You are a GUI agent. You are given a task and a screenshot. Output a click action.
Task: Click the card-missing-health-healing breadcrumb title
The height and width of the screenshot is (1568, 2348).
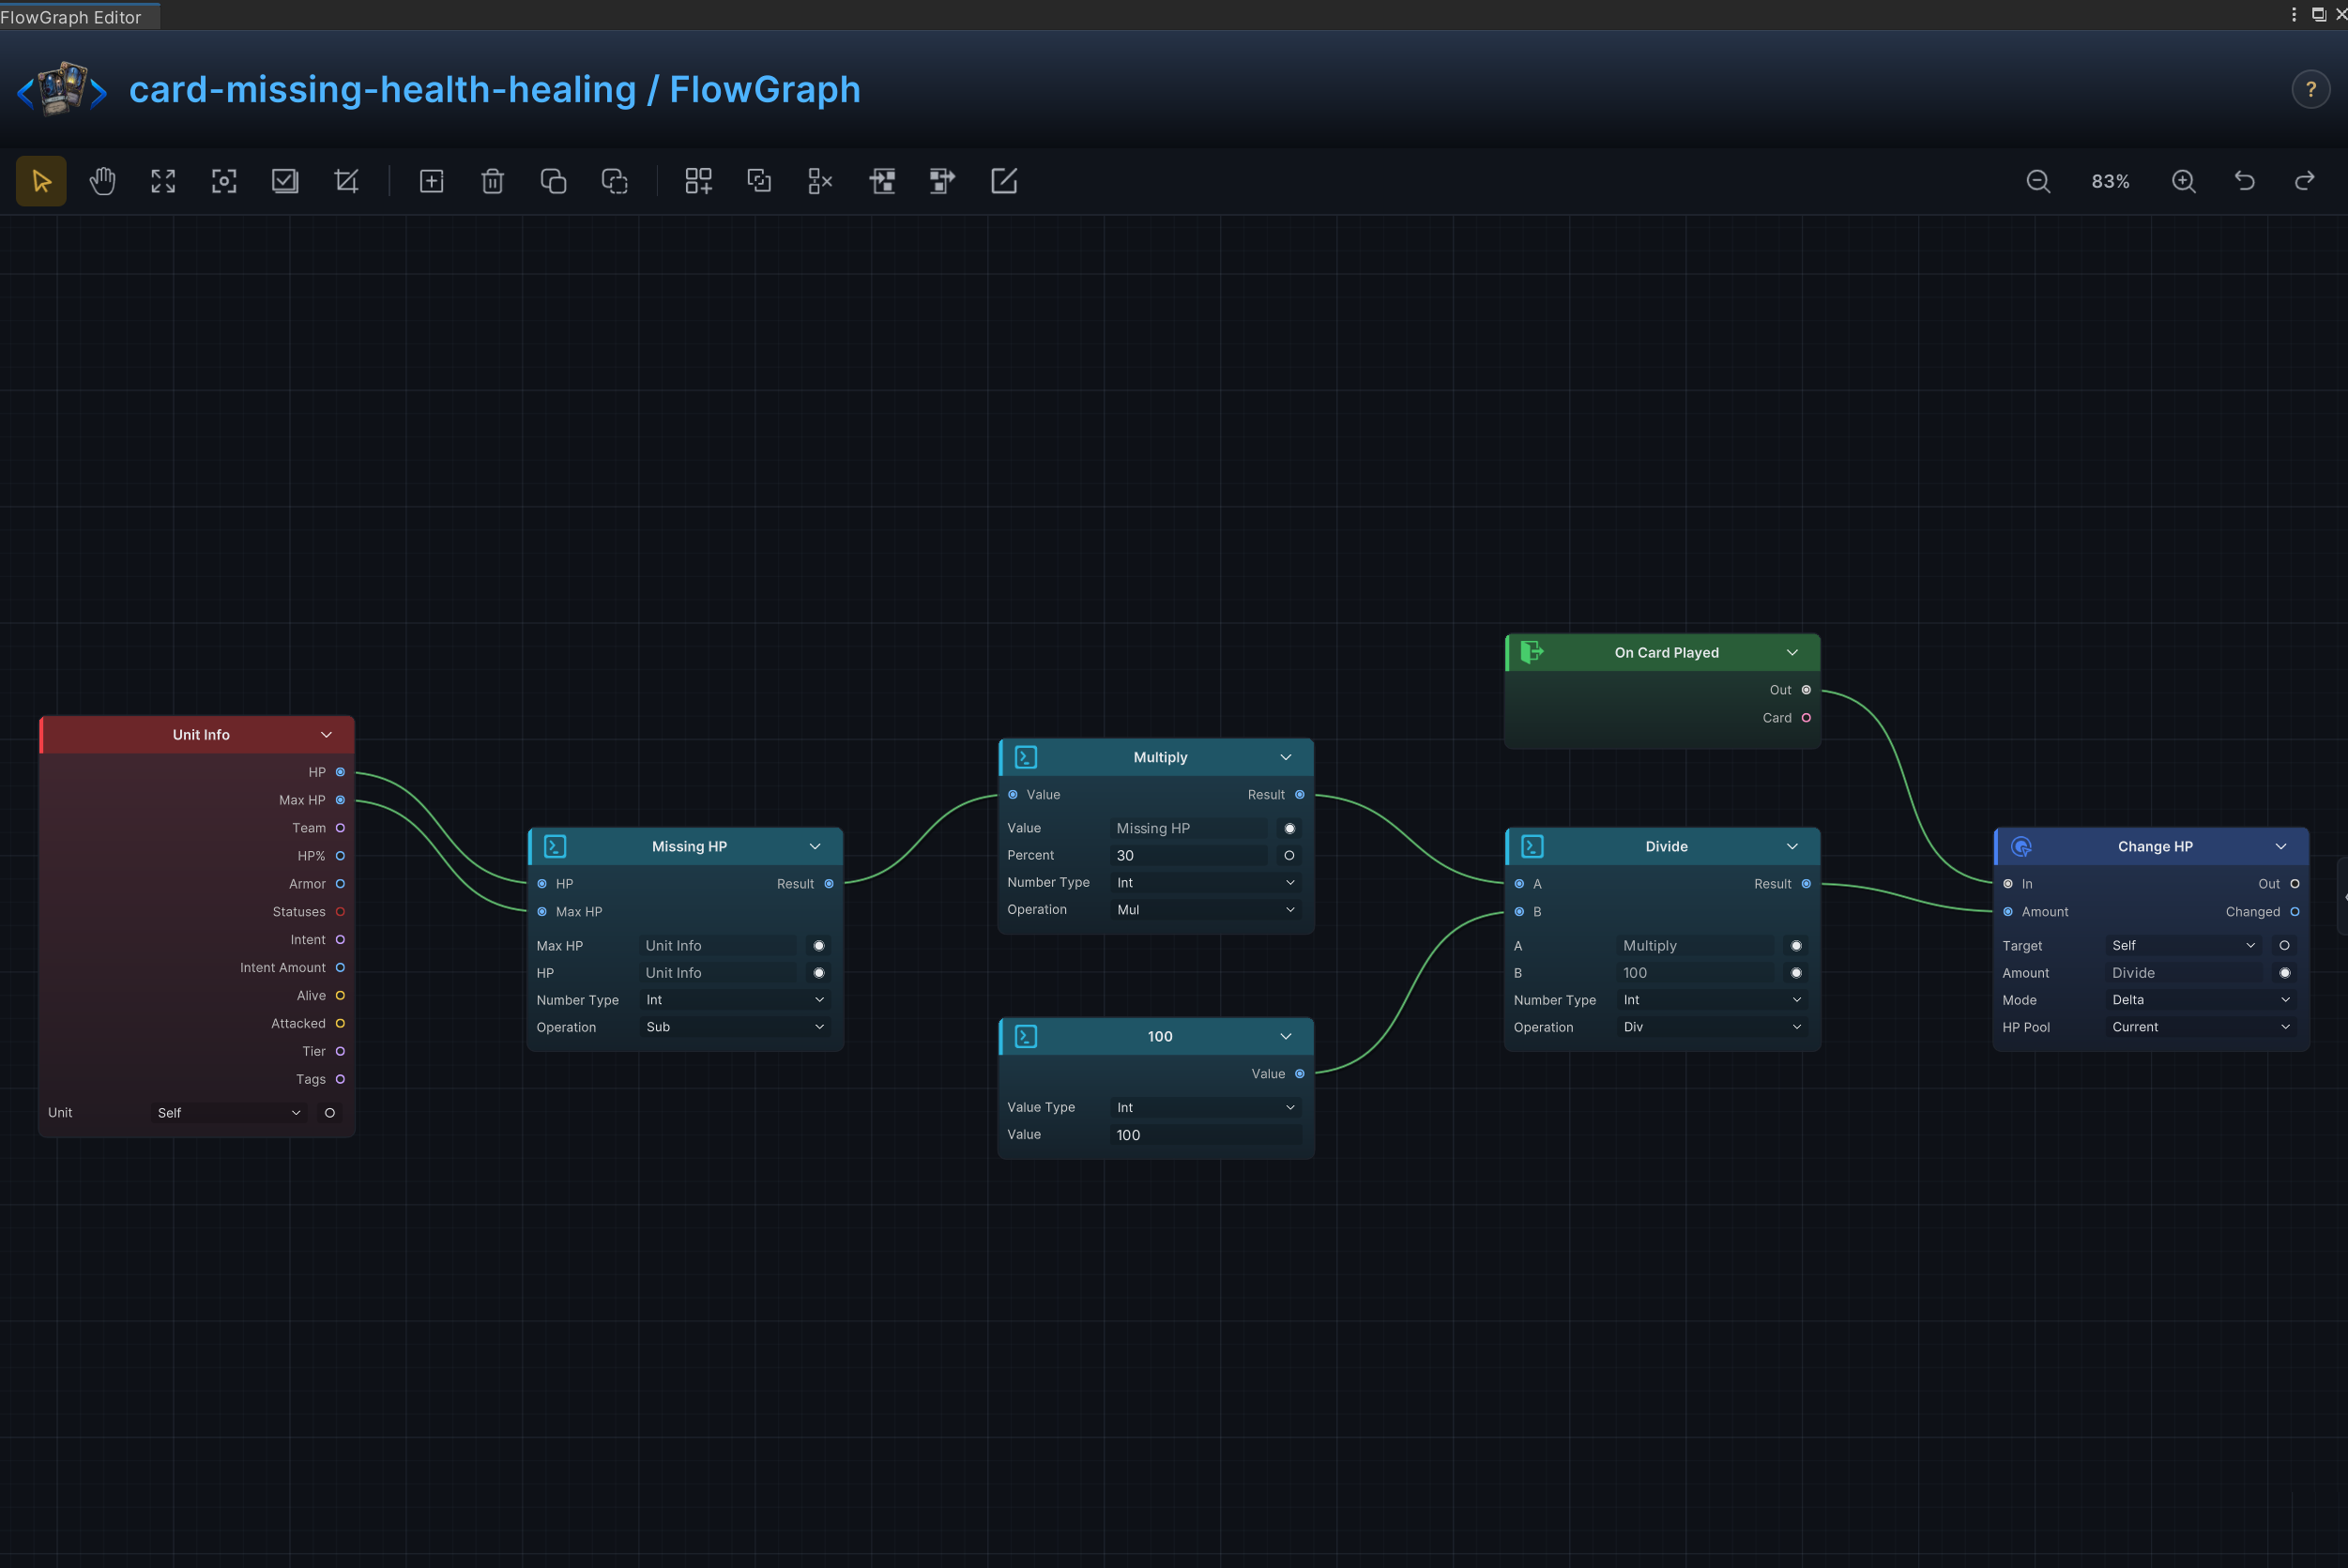[x=382, y=89]
